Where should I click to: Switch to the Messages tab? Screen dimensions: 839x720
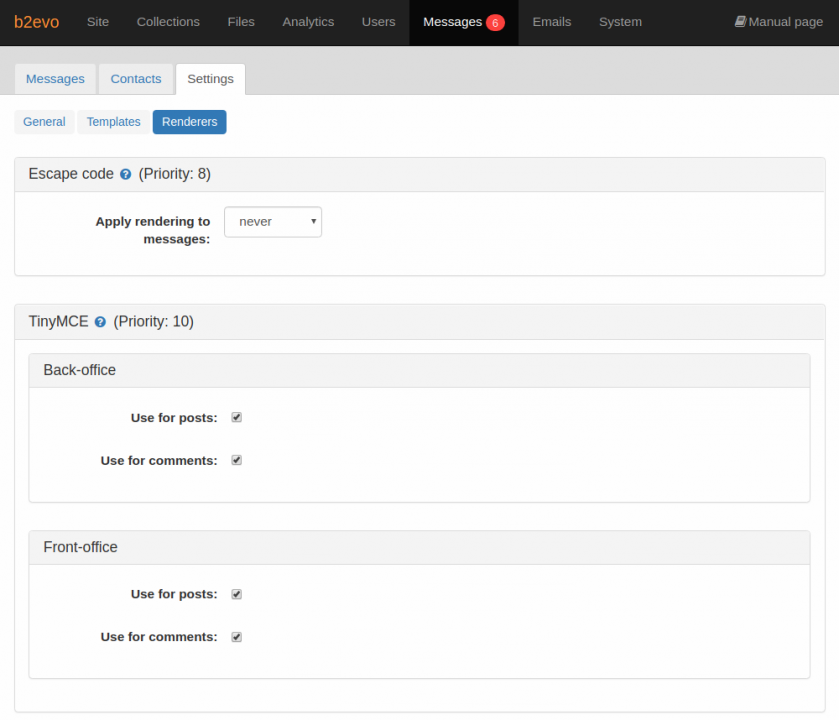pos(55,79)
